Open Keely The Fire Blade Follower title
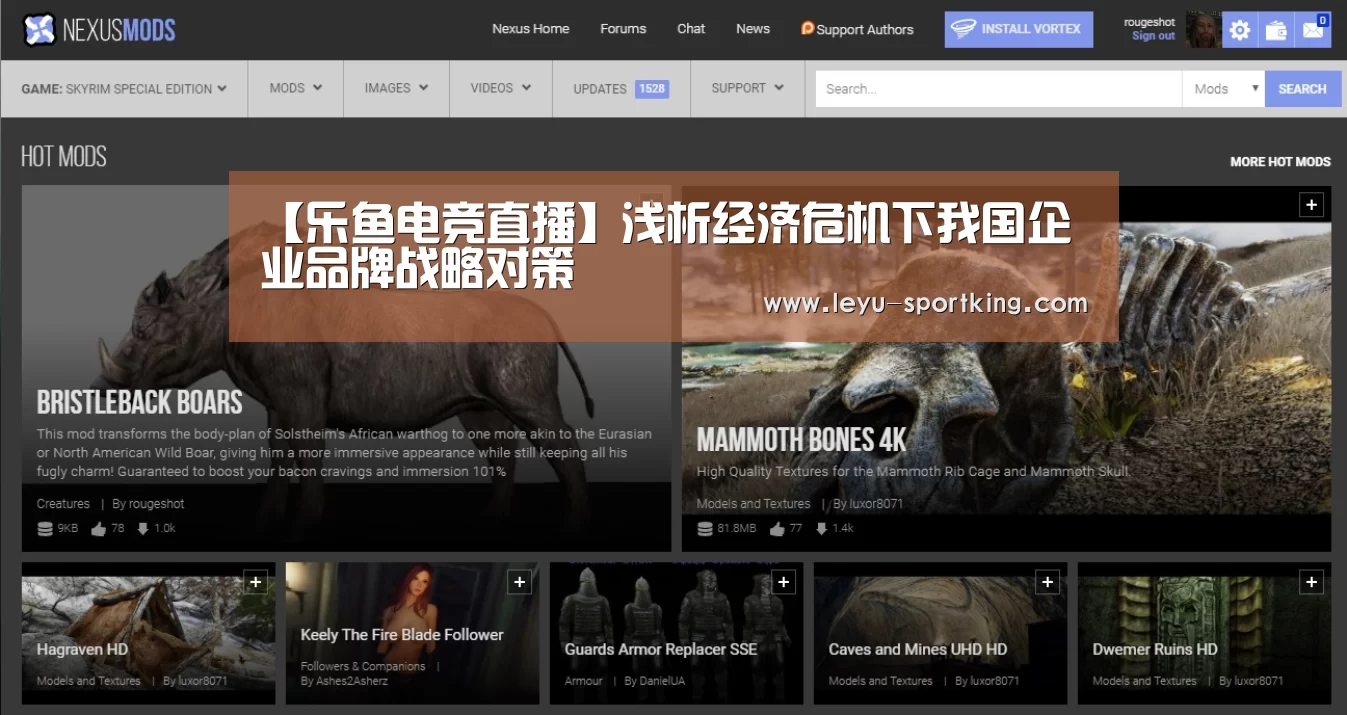 [402, 635]
